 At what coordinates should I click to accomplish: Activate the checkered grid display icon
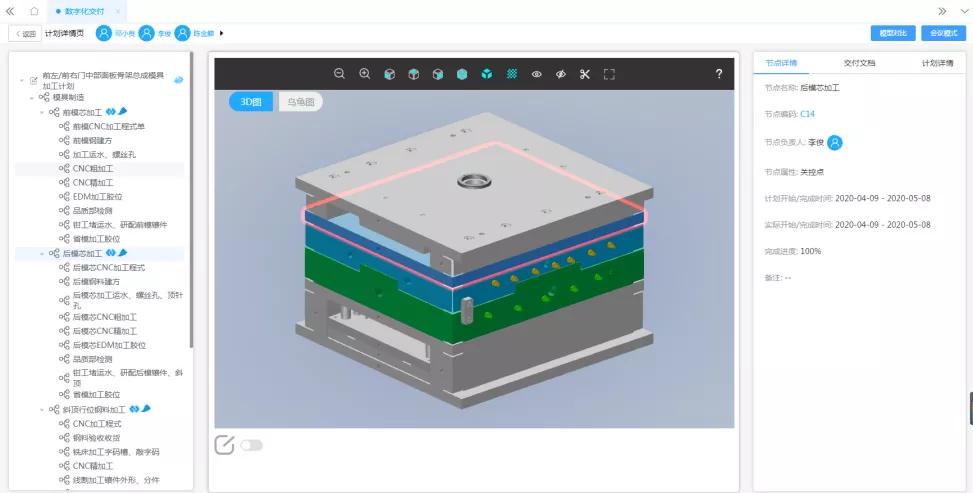[x=512, y=74]
